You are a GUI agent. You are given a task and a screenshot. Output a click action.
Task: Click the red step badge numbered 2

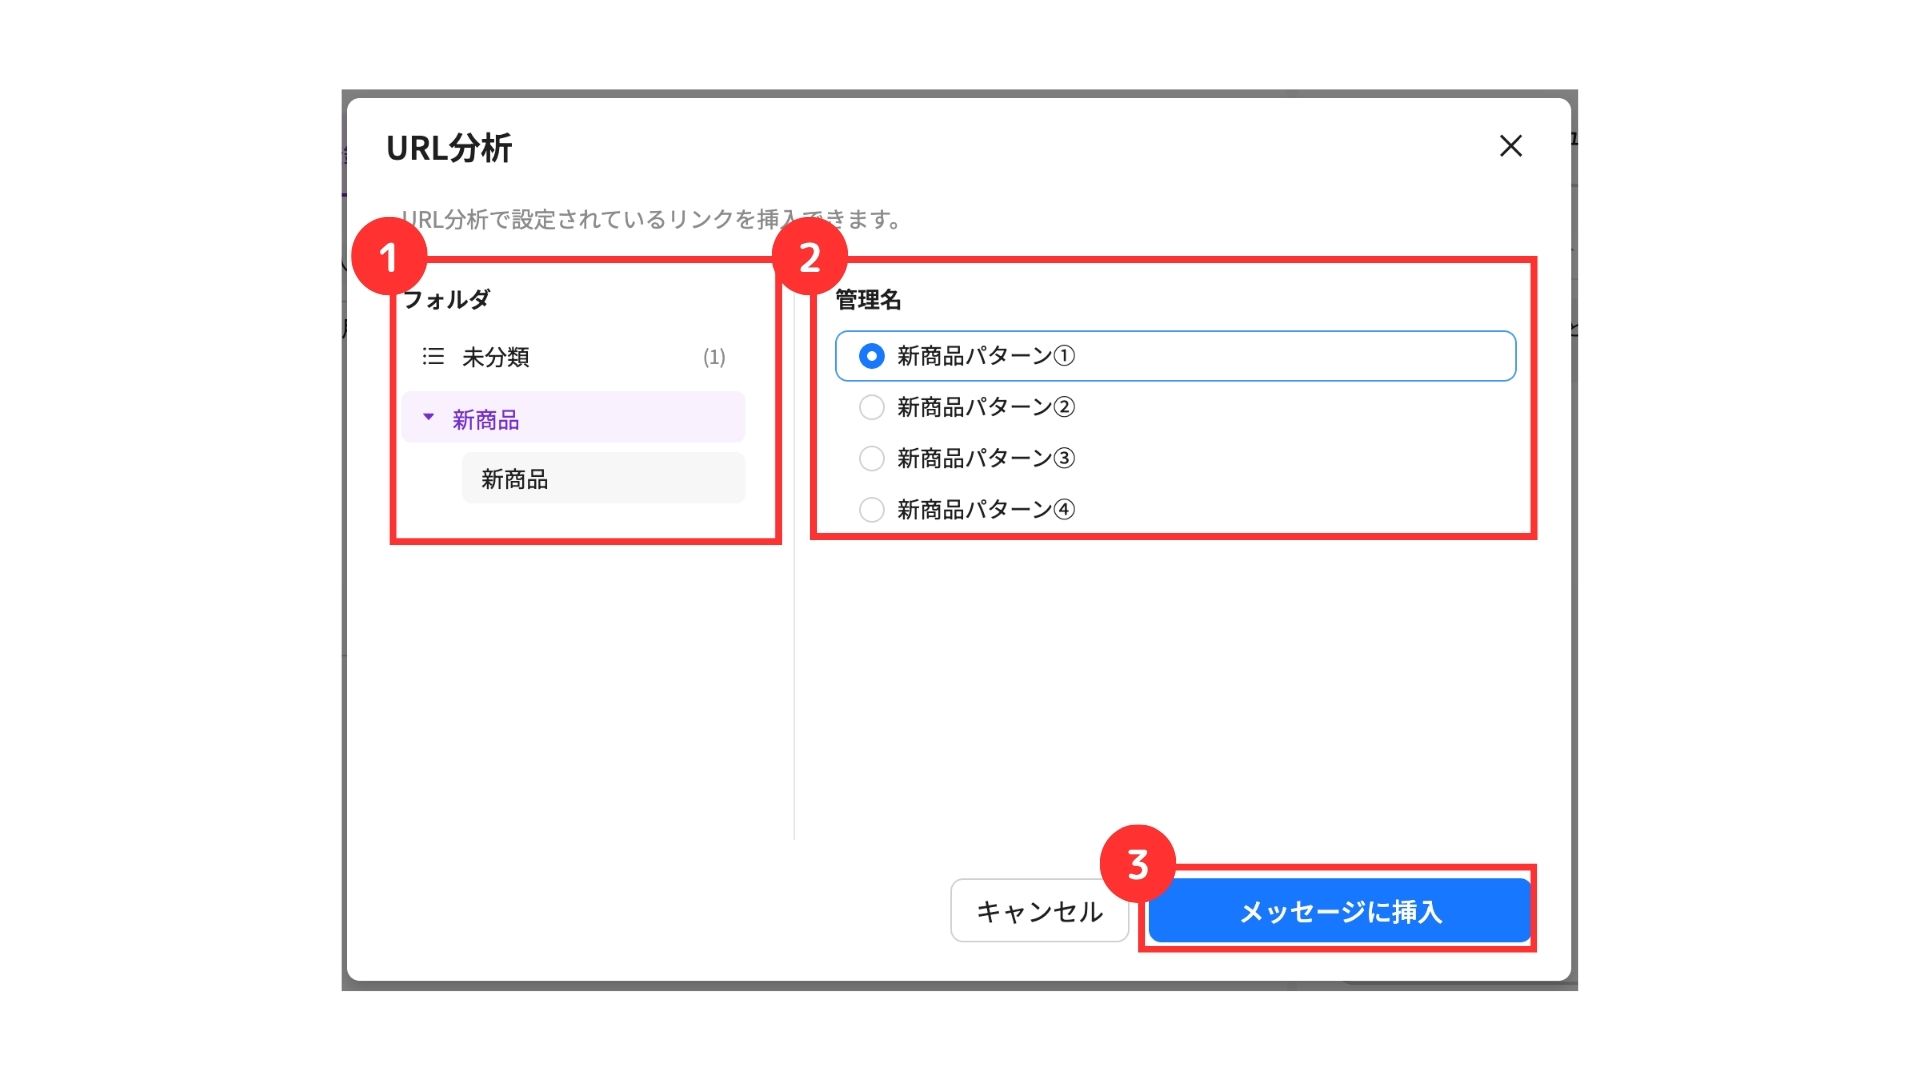click(x=810, y=257)
